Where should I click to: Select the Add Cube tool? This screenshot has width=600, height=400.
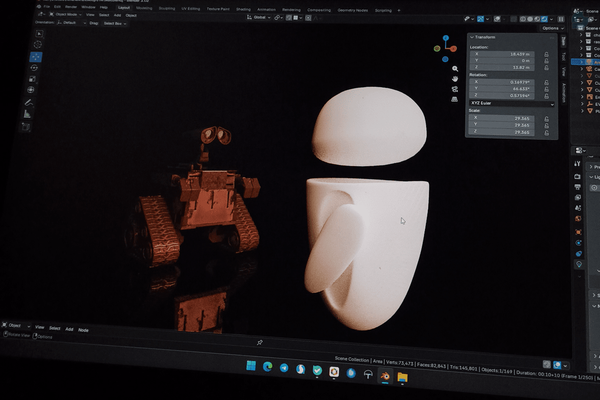[26, 126]
